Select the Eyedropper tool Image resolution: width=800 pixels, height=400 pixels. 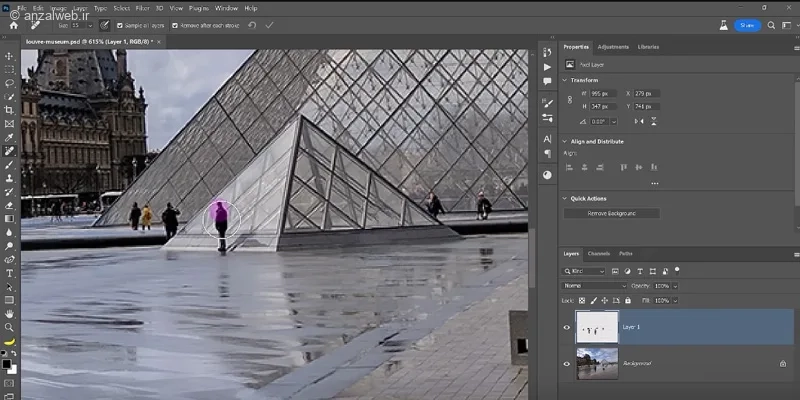pos(9,137)
